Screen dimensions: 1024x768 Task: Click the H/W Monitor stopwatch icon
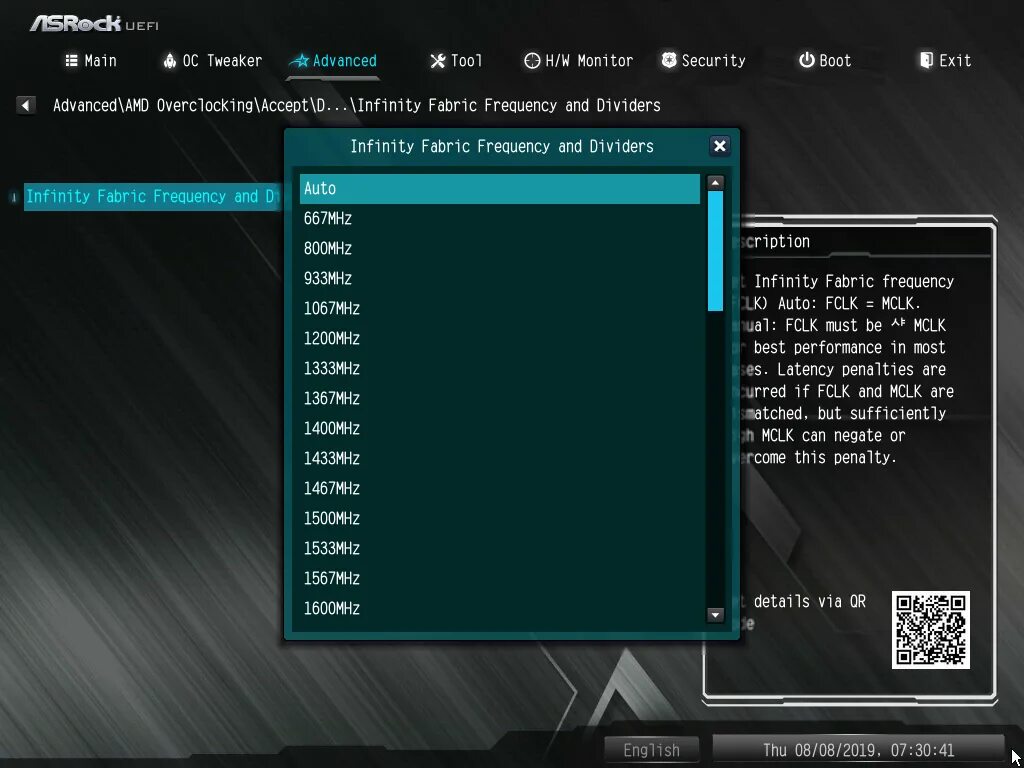[531, 60]
